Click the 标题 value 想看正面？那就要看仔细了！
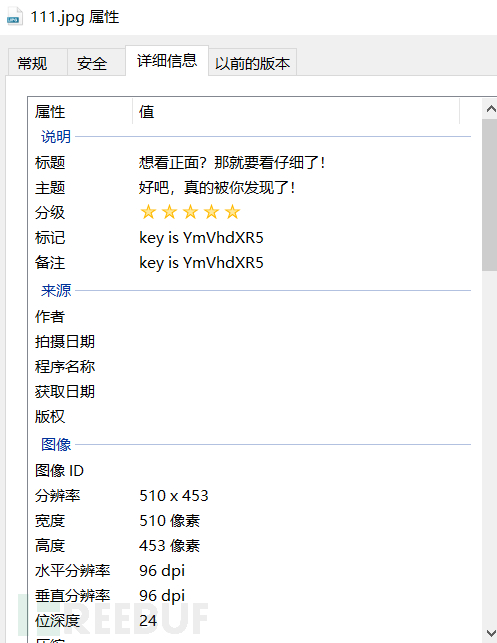 pyautogui.click(x=232, y=162)
